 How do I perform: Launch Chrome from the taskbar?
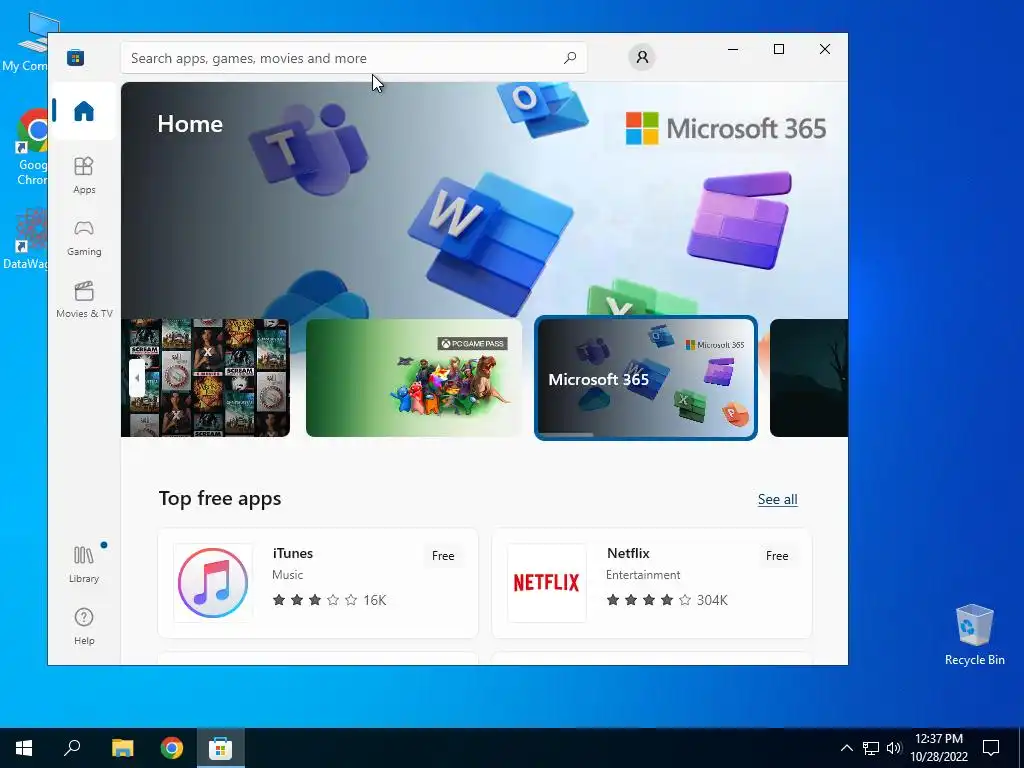tap(172, 748)
